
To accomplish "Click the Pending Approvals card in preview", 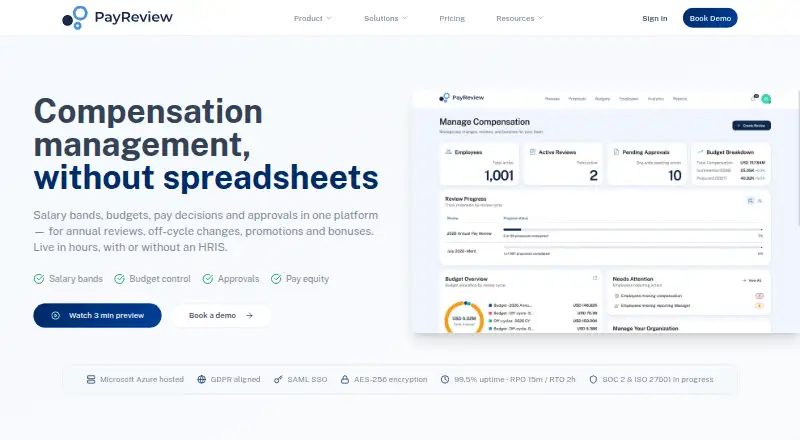I will tap(647, 164).
